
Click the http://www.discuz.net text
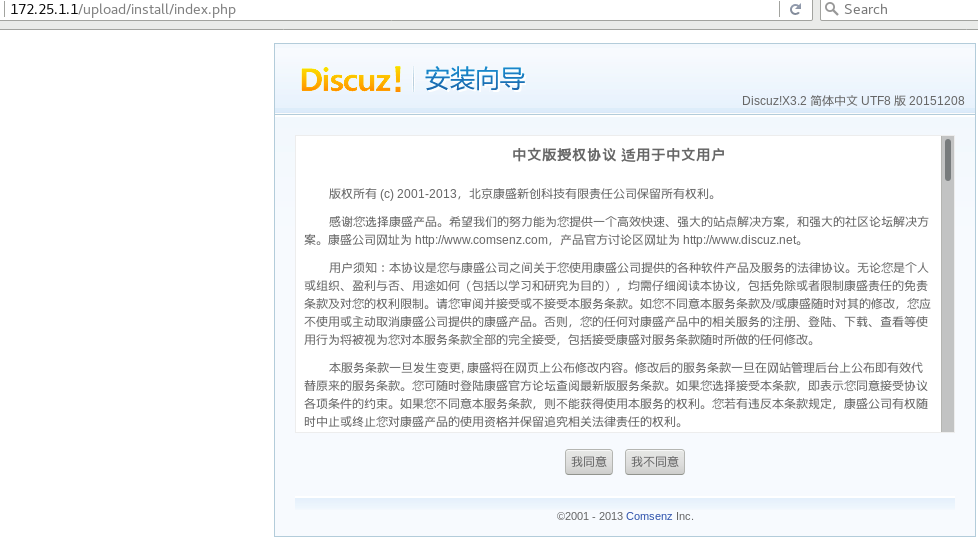click(x=740, y=240)
